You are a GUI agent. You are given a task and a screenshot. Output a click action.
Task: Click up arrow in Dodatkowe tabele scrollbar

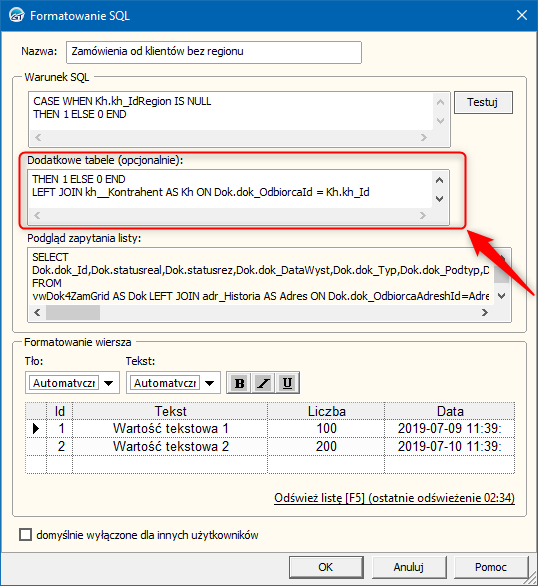click(x=440, y=180)
